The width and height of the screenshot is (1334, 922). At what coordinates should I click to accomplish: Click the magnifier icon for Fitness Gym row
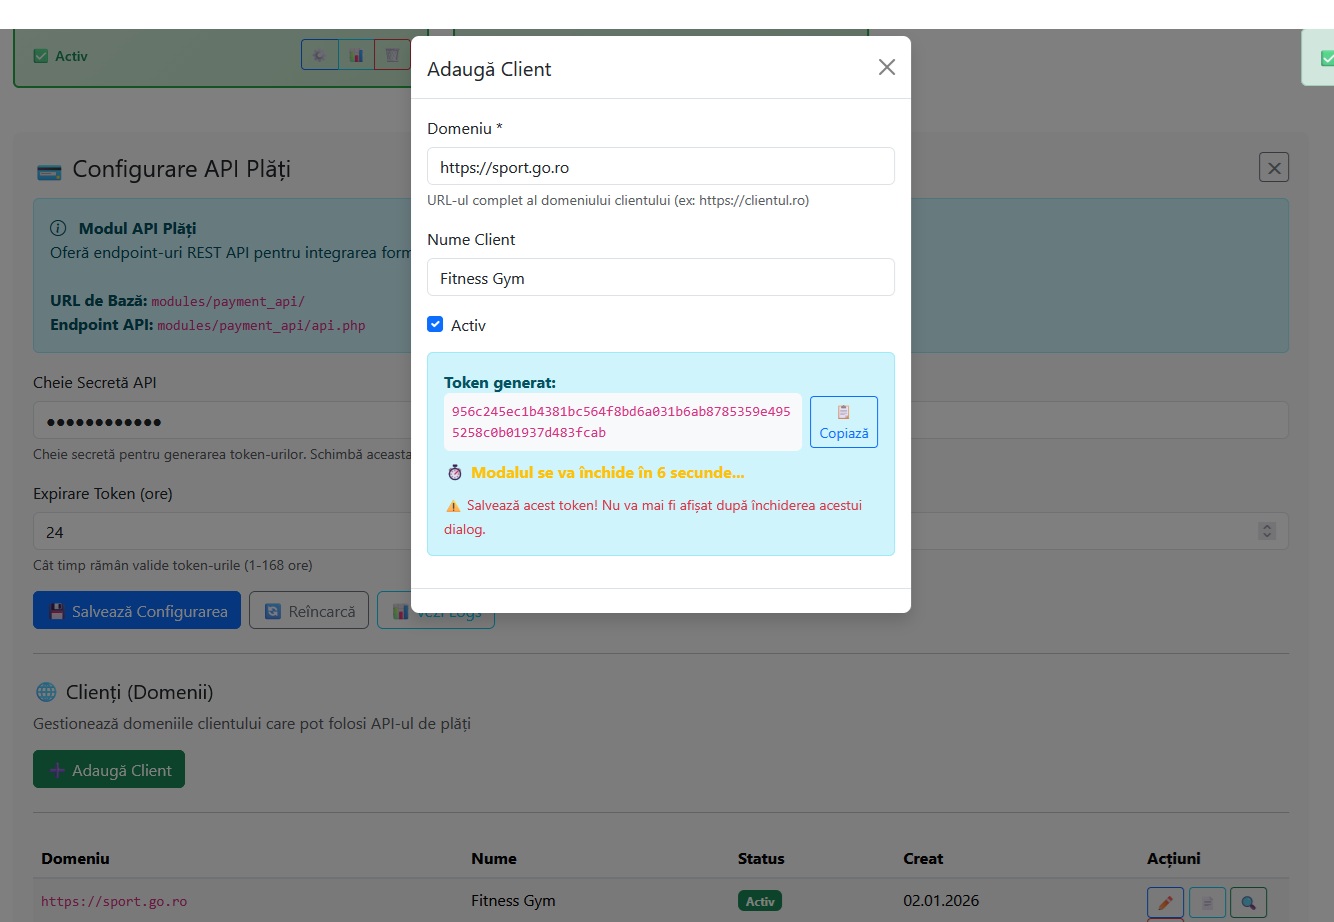tap(1248, 902)
